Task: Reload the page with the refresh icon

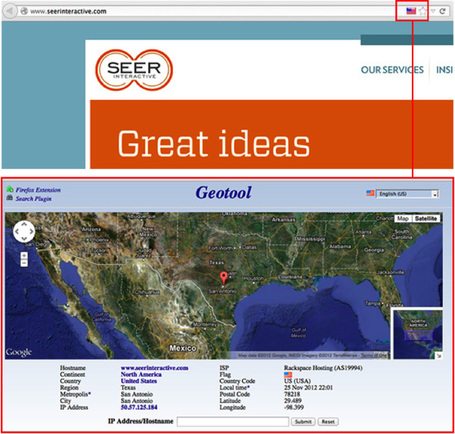Action: coord(442,11)
